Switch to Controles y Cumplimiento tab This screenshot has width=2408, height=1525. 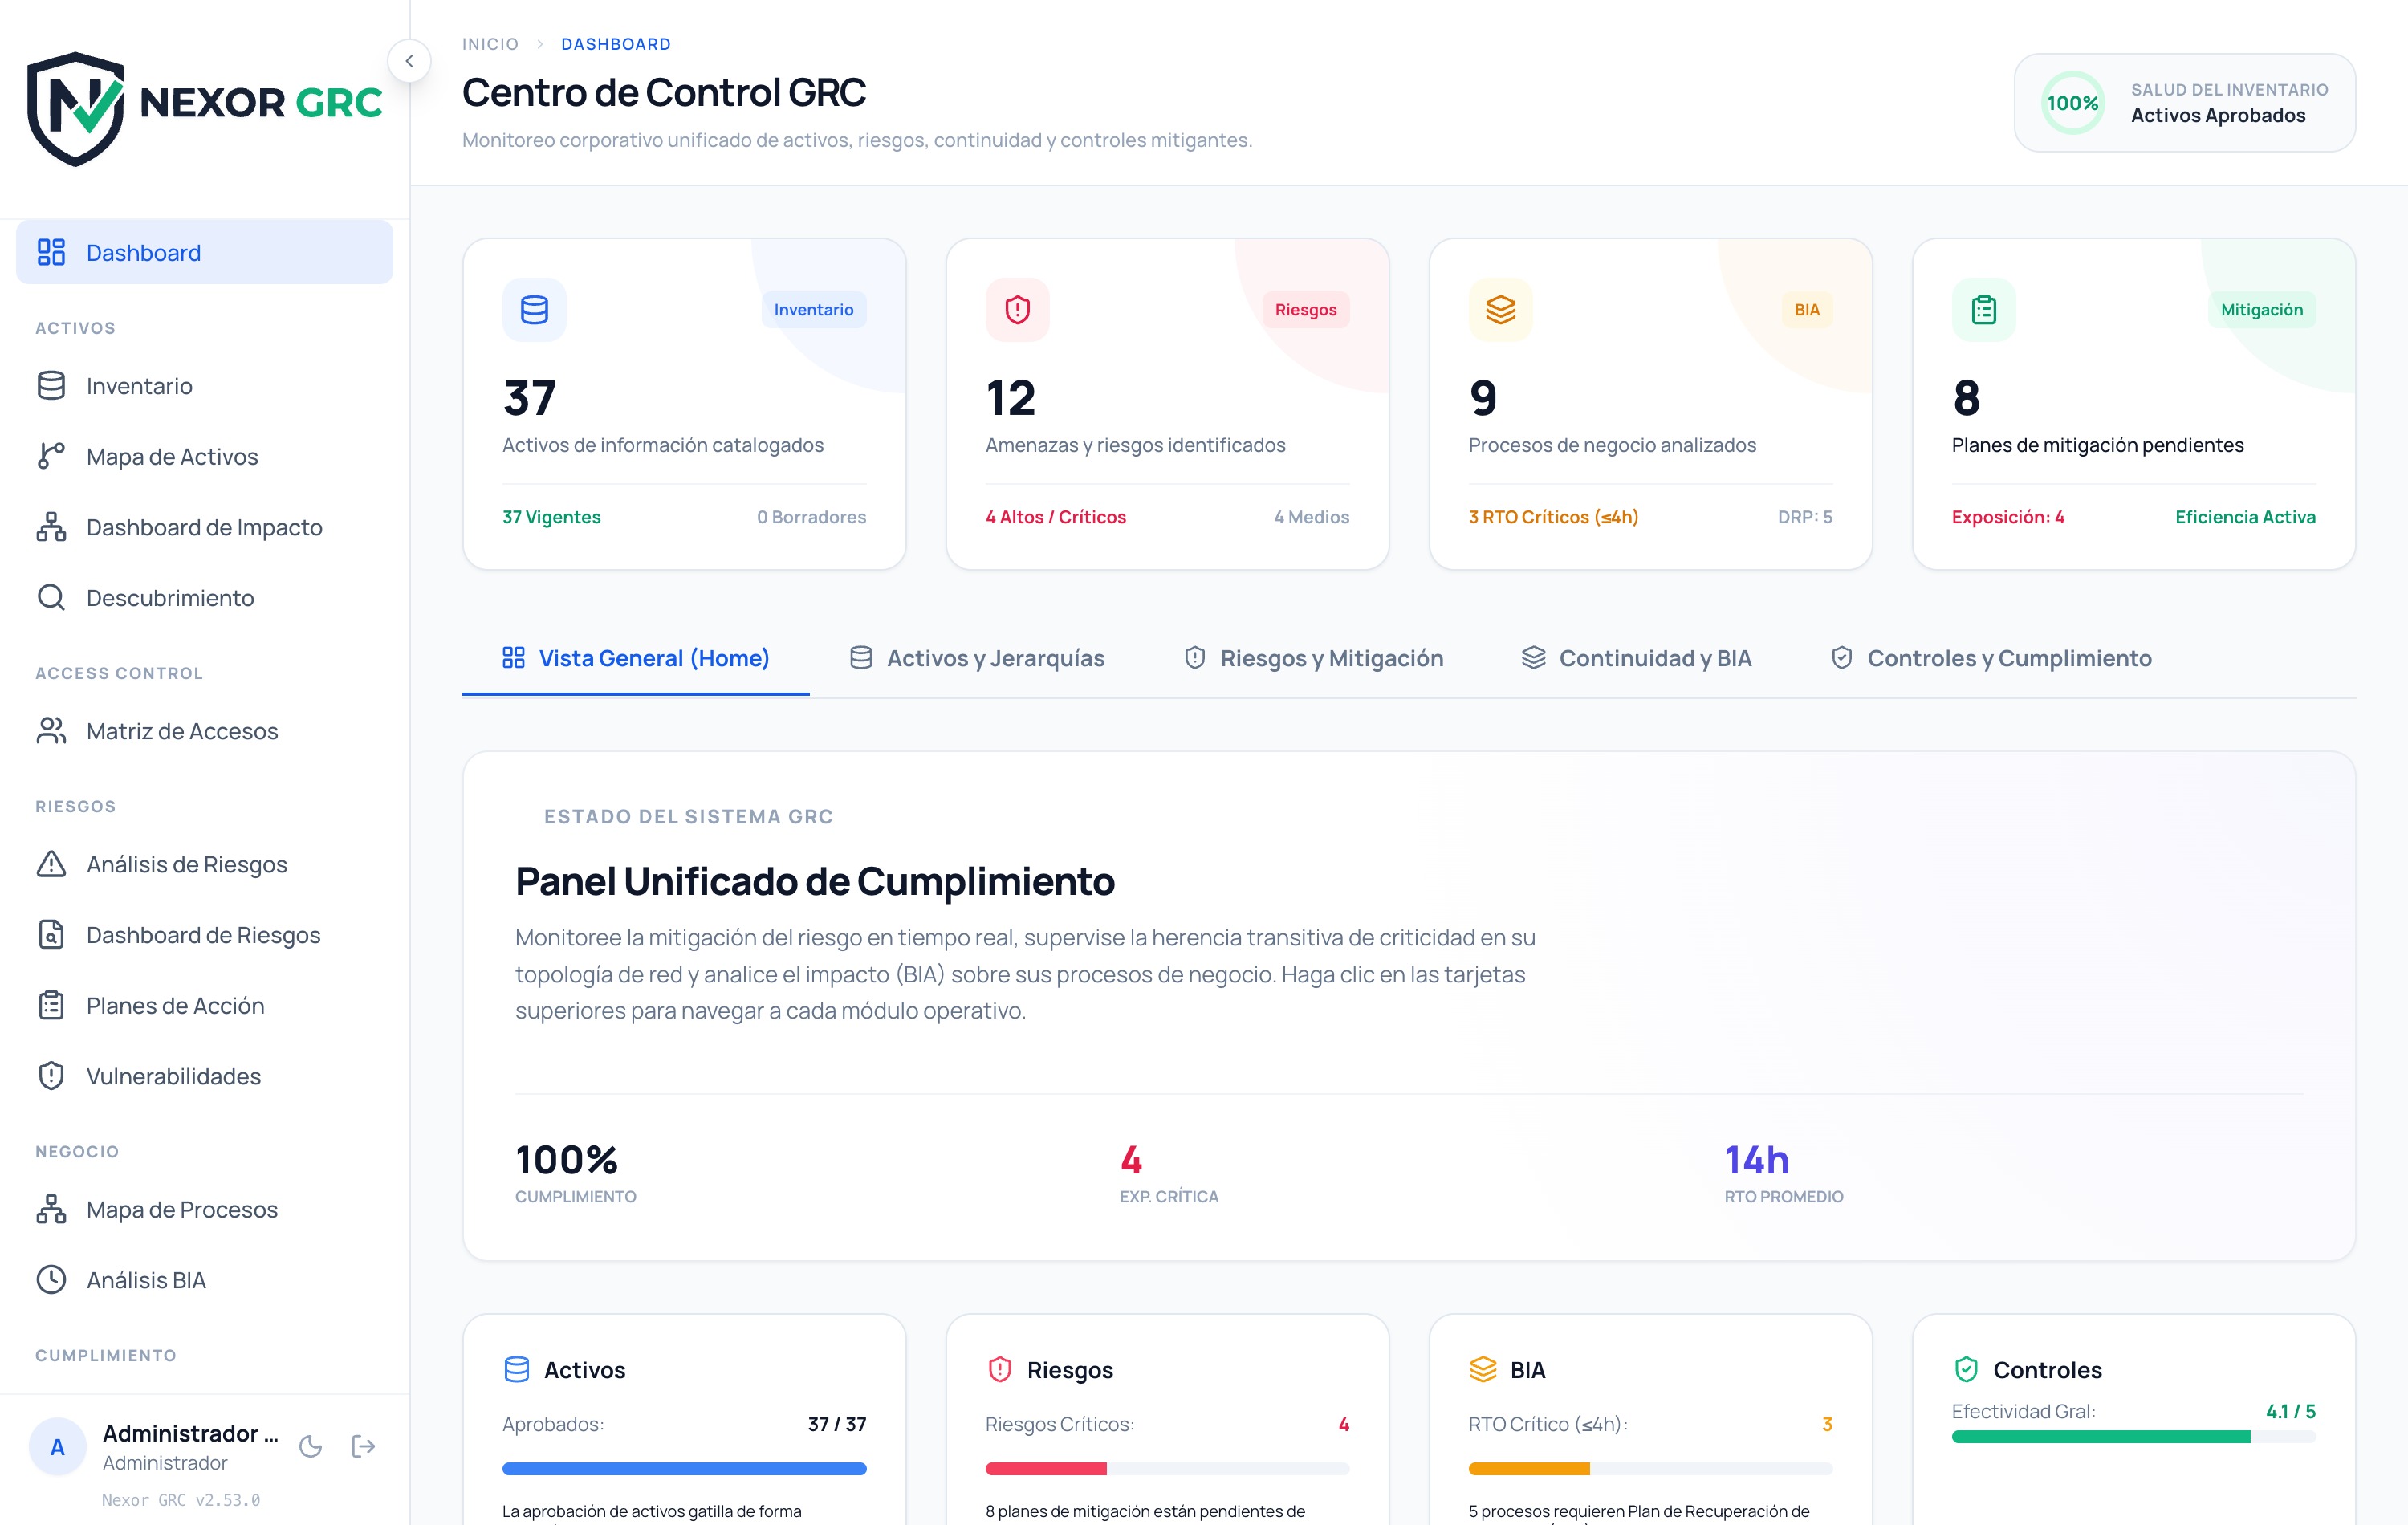pos(1990,658)
